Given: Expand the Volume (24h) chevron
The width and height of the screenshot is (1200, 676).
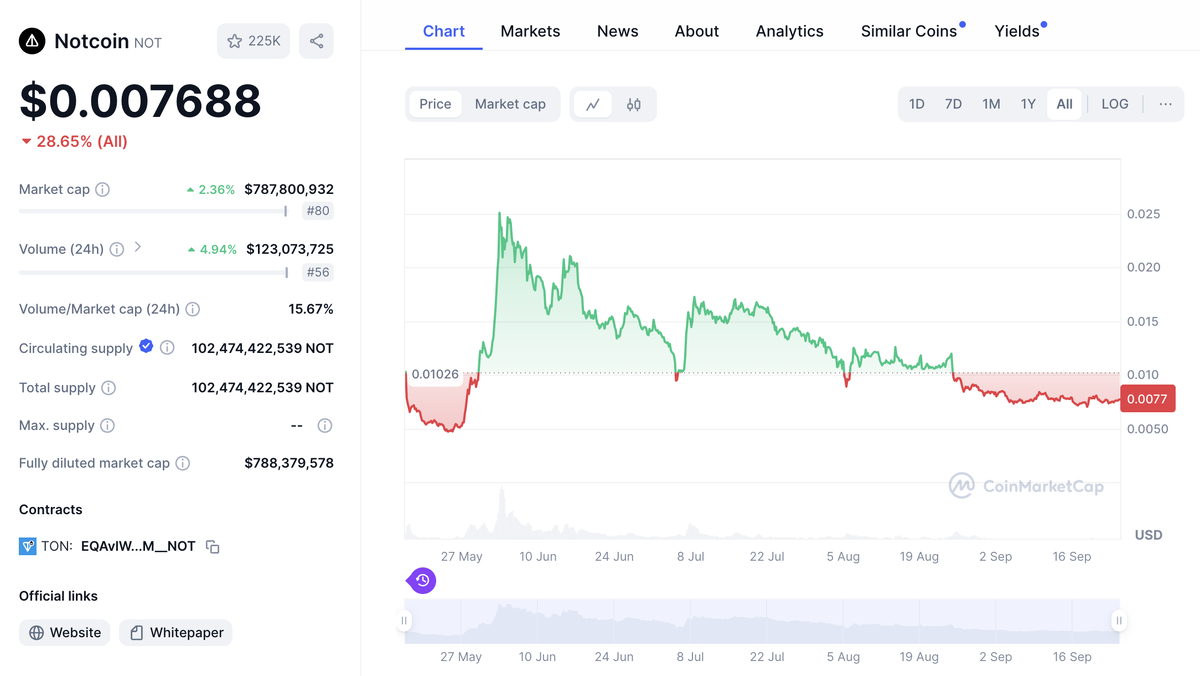Looking at the screenshot, I should 138,247.
